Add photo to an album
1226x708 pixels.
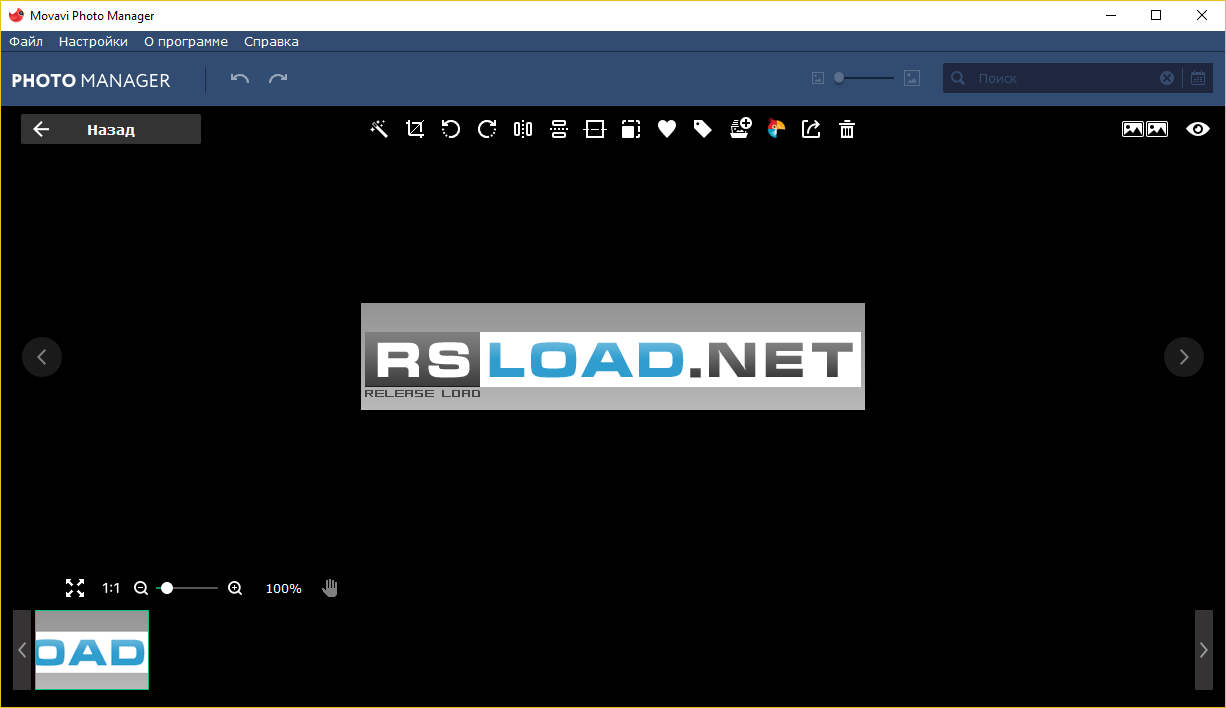(x=740, y=128)
